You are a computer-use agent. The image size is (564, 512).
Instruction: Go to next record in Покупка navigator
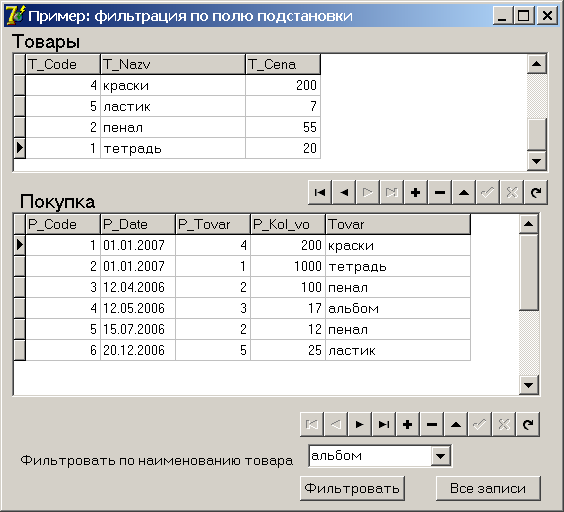[359, 425]
